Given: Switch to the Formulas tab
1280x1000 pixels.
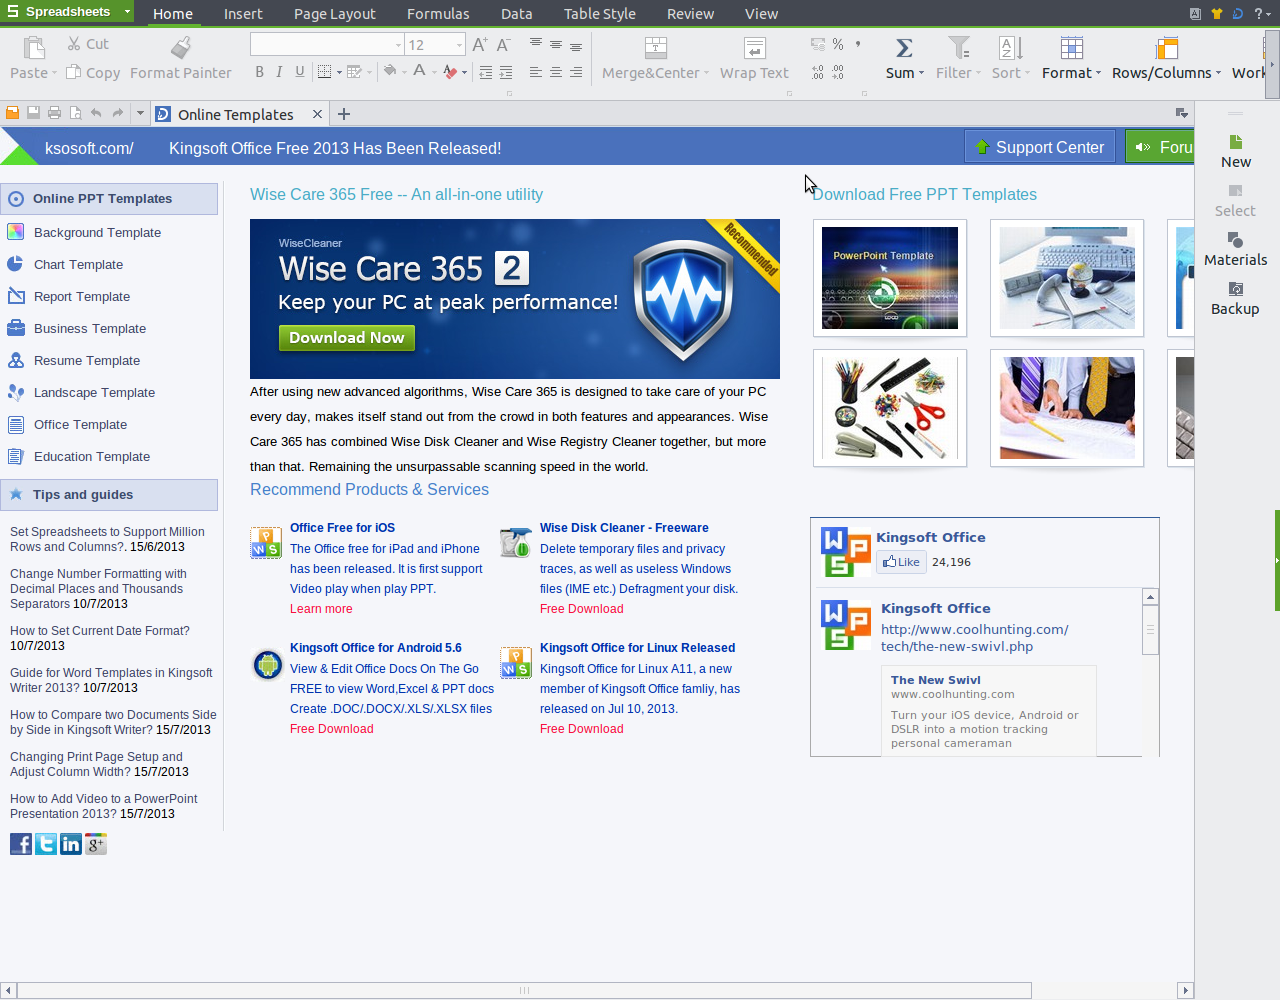Looking at the screenshot, I should [x=438, y=14].
